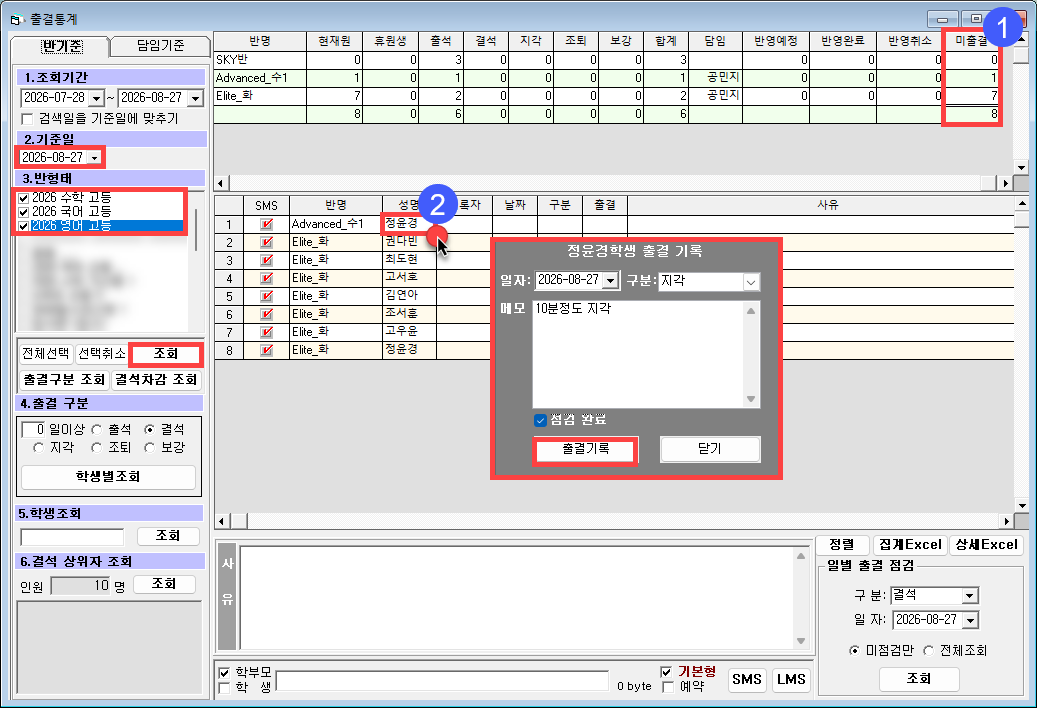
Task: Toggle SMS checkbox for row 4 고서호
Action: [x=267, y=278]
